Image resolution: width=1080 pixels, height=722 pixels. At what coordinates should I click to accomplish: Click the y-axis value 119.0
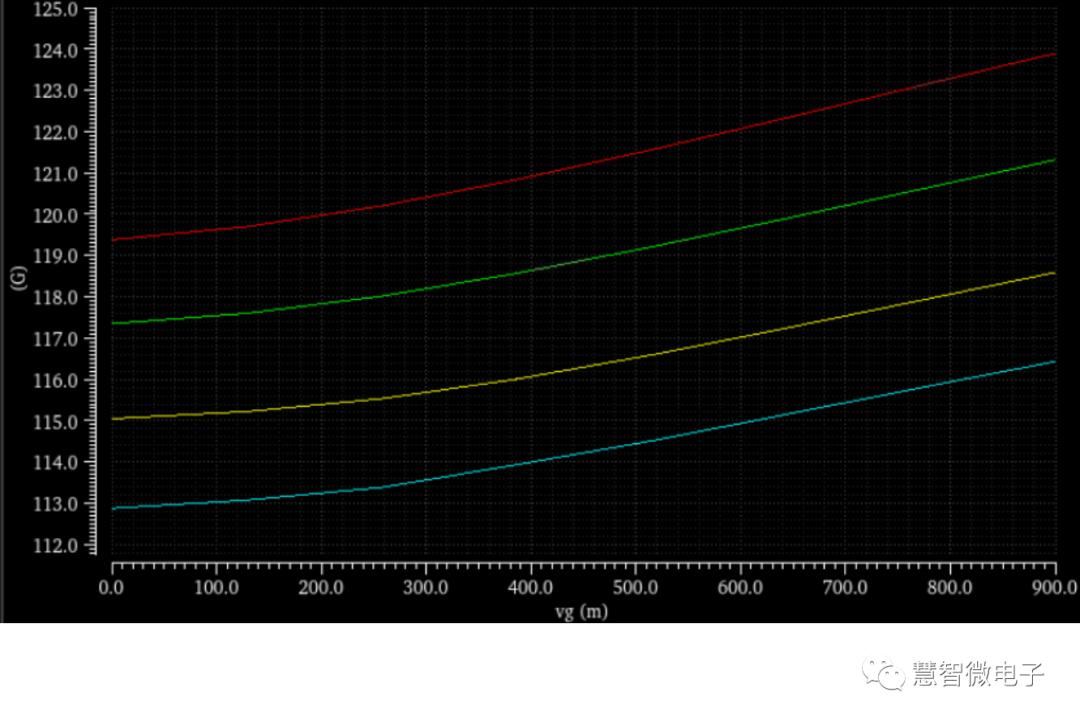pyautogui.click(x=56, y=256)
